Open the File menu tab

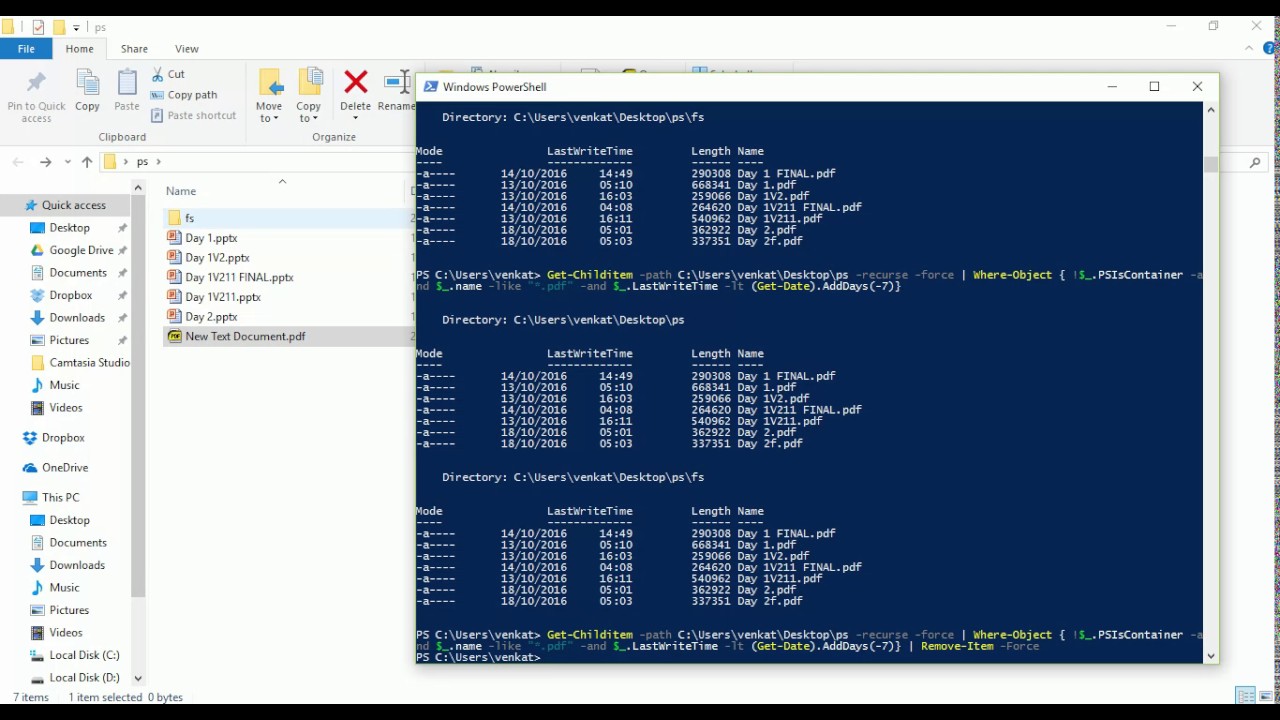pos(26,48)
